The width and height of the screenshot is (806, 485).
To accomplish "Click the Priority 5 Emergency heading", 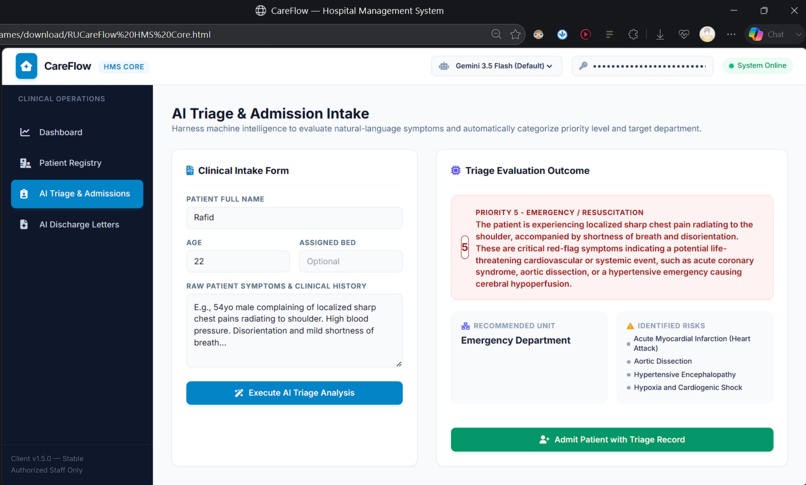I will pos(559,212).
